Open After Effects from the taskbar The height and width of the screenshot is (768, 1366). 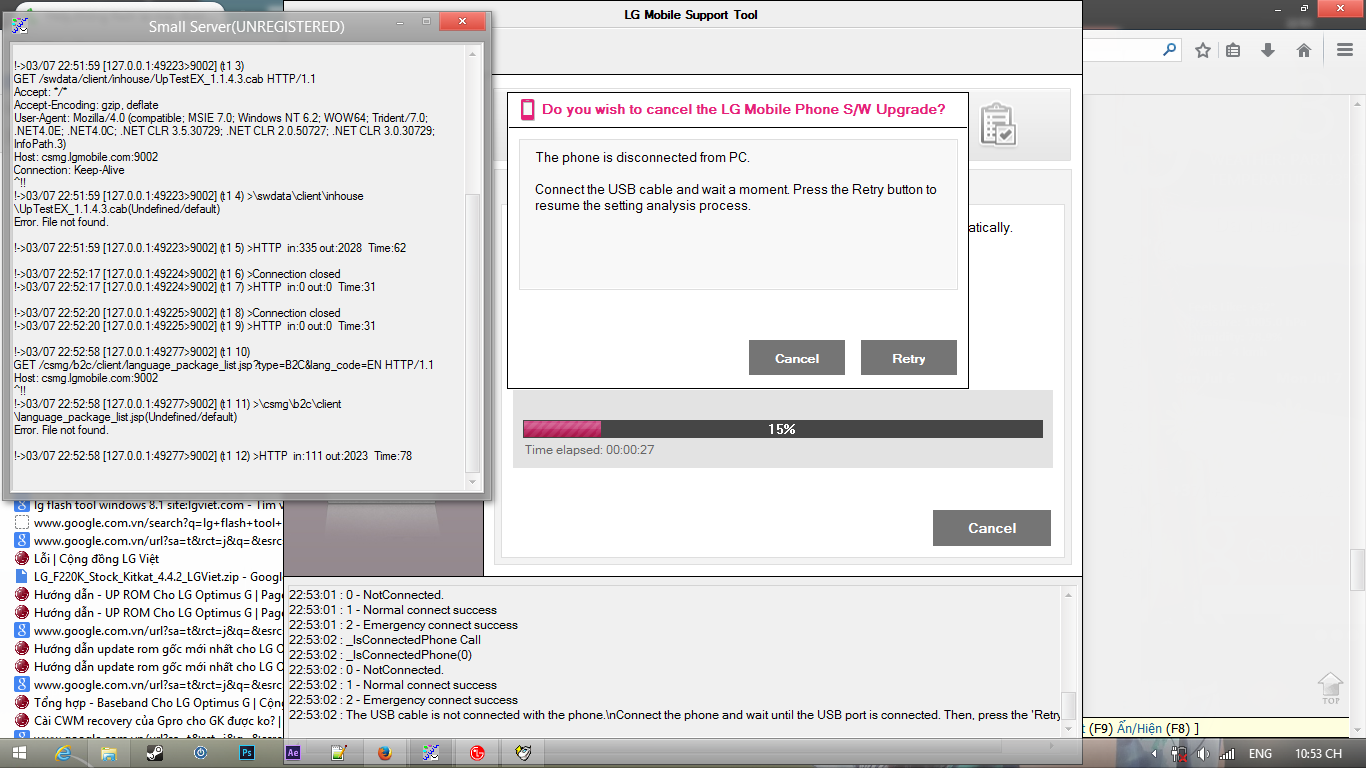tap(294, 753)
